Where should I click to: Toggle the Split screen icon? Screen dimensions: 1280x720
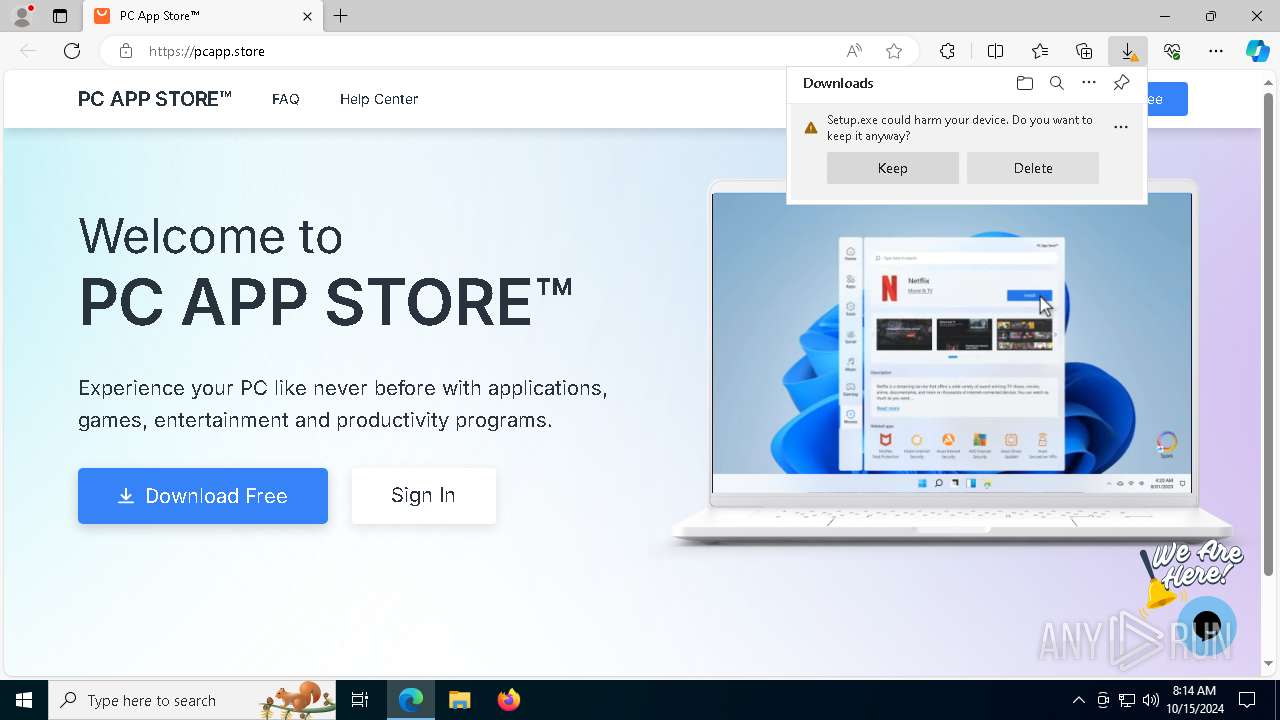click(x=995, y=51)
